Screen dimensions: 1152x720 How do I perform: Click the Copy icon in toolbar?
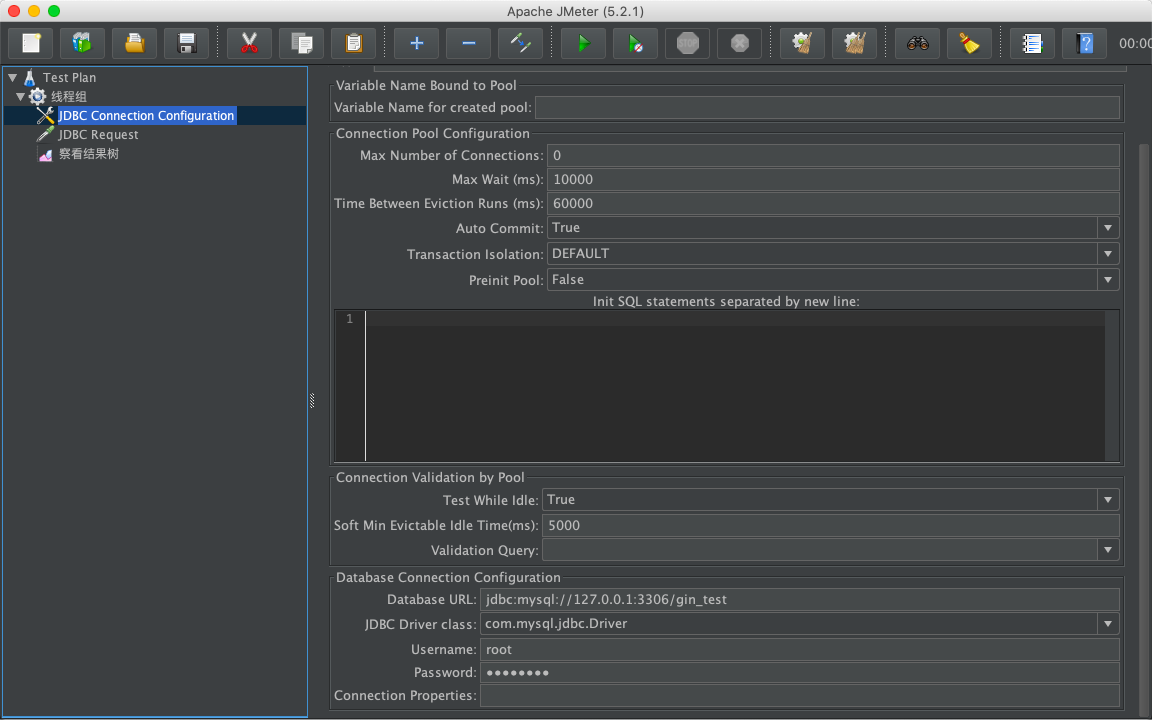tap(302, 43)
